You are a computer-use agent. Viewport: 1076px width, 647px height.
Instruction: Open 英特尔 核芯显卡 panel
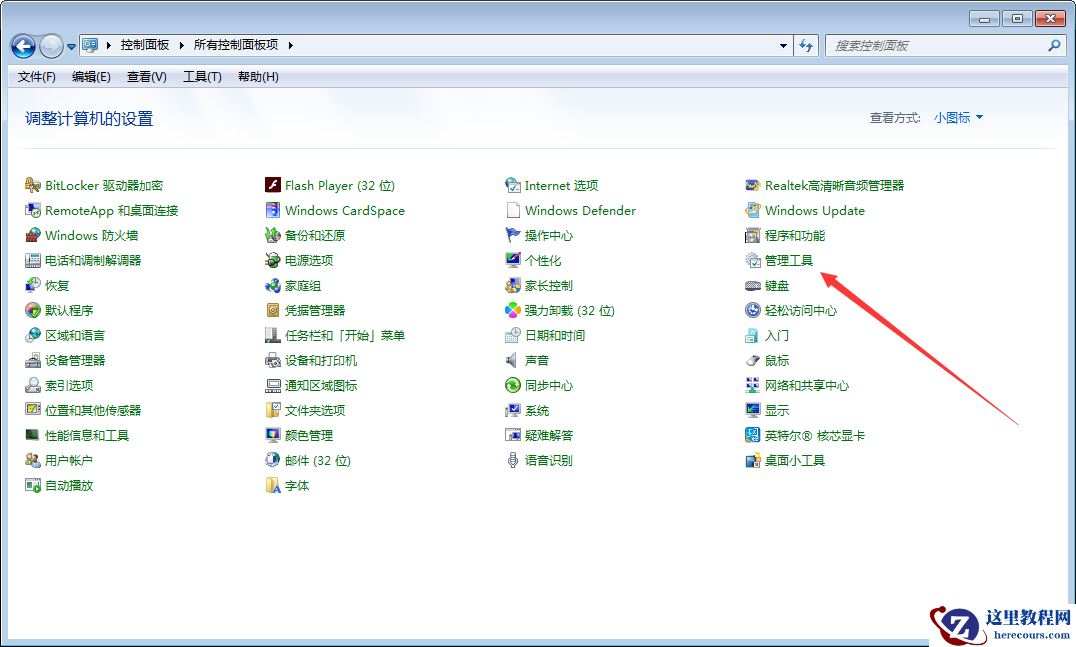(816, 435)
